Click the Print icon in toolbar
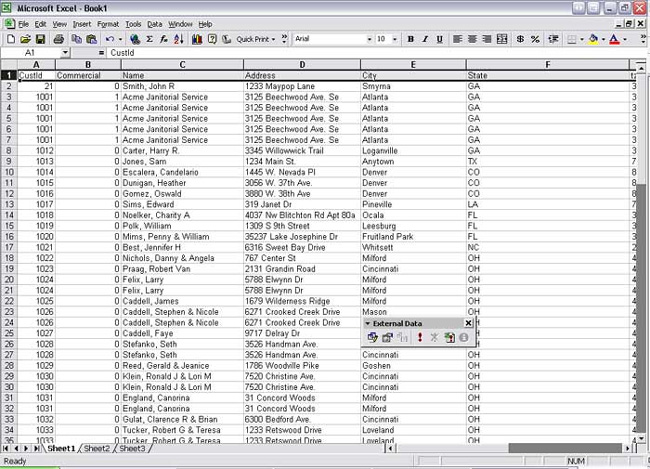Image resolution: width=650 pixels, height=469 pixels. 56,39
